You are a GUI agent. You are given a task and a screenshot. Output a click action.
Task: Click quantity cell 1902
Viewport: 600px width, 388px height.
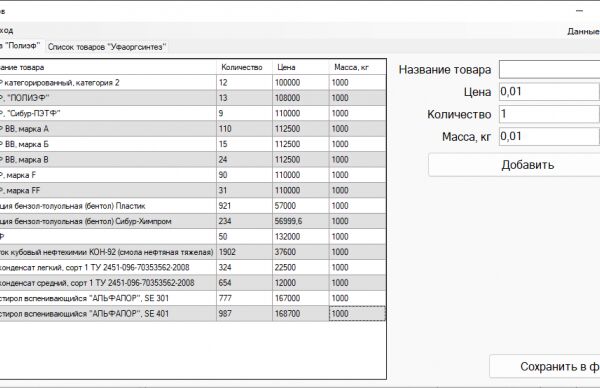[x=244, y=252]
